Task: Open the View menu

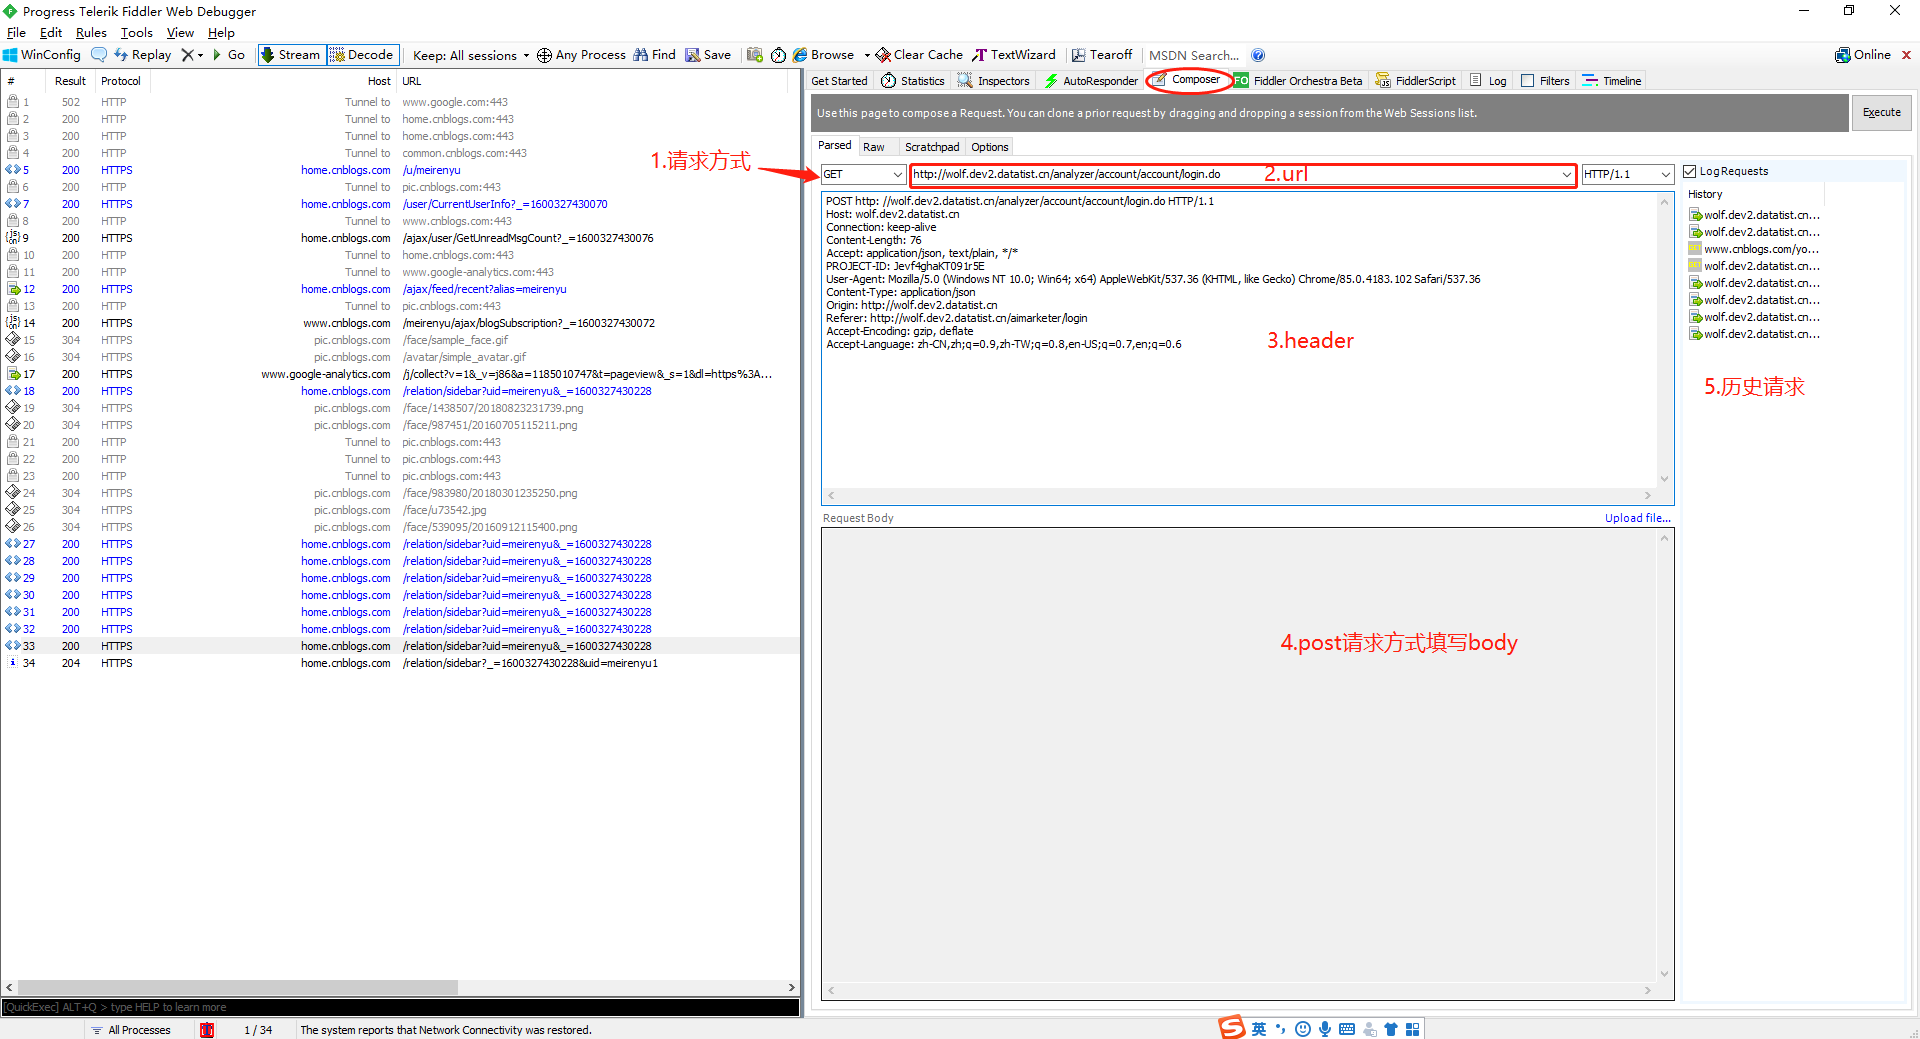Action: click(180, 33)
